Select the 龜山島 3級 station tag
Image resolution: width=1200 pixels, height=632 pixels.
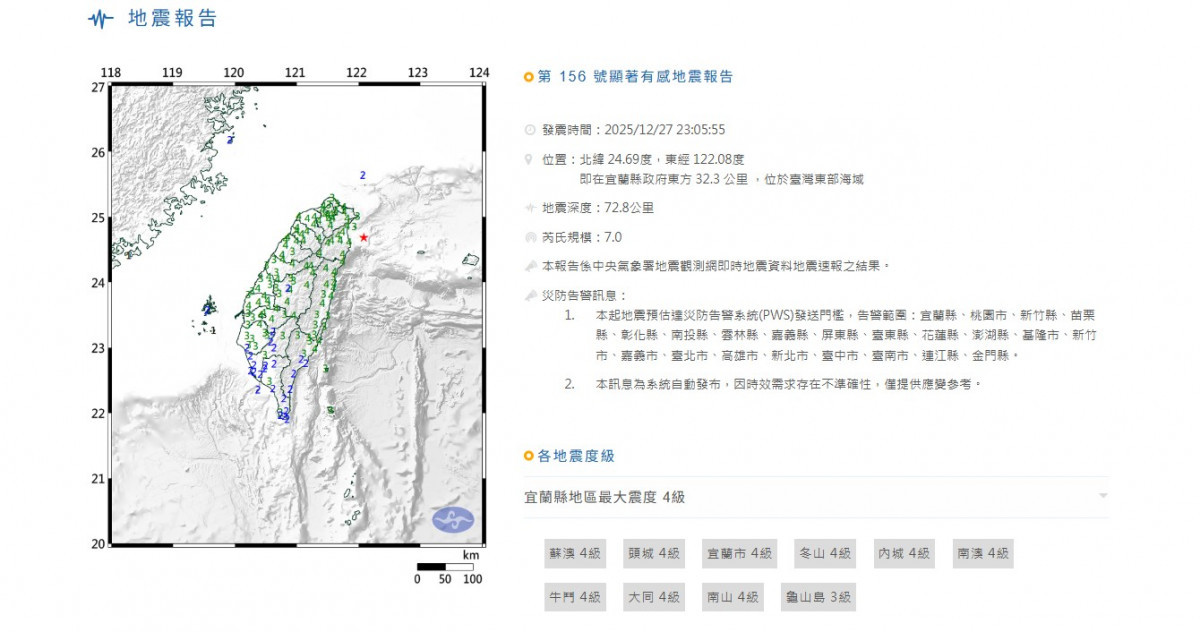[x=818, y=597]
